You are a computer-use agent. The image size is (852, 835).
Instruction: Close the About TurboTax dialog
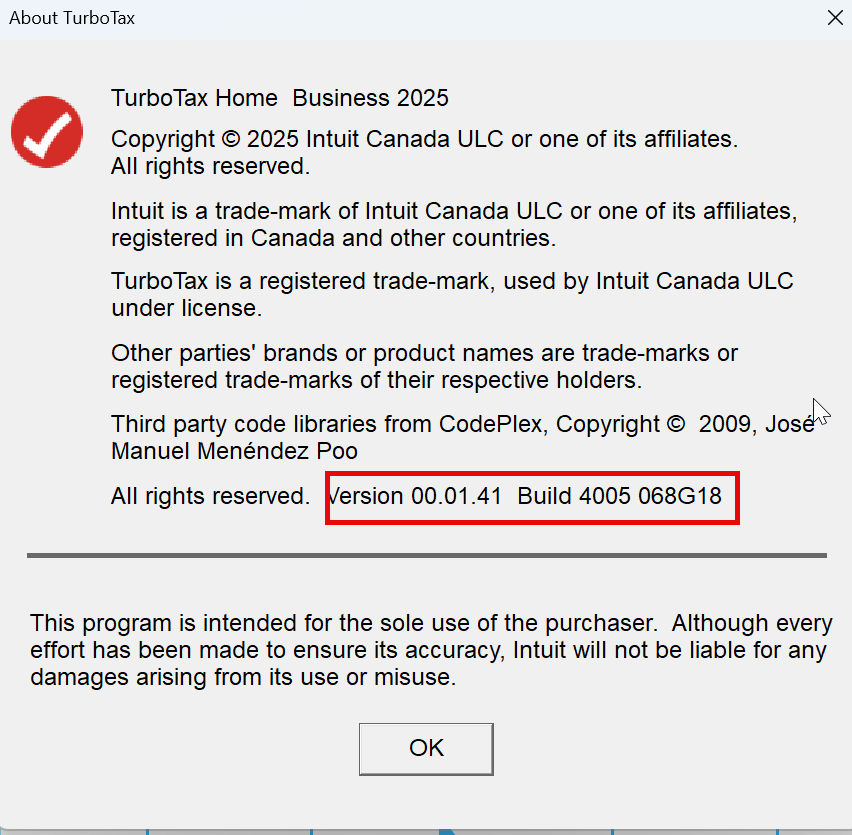tap(834, 17)
